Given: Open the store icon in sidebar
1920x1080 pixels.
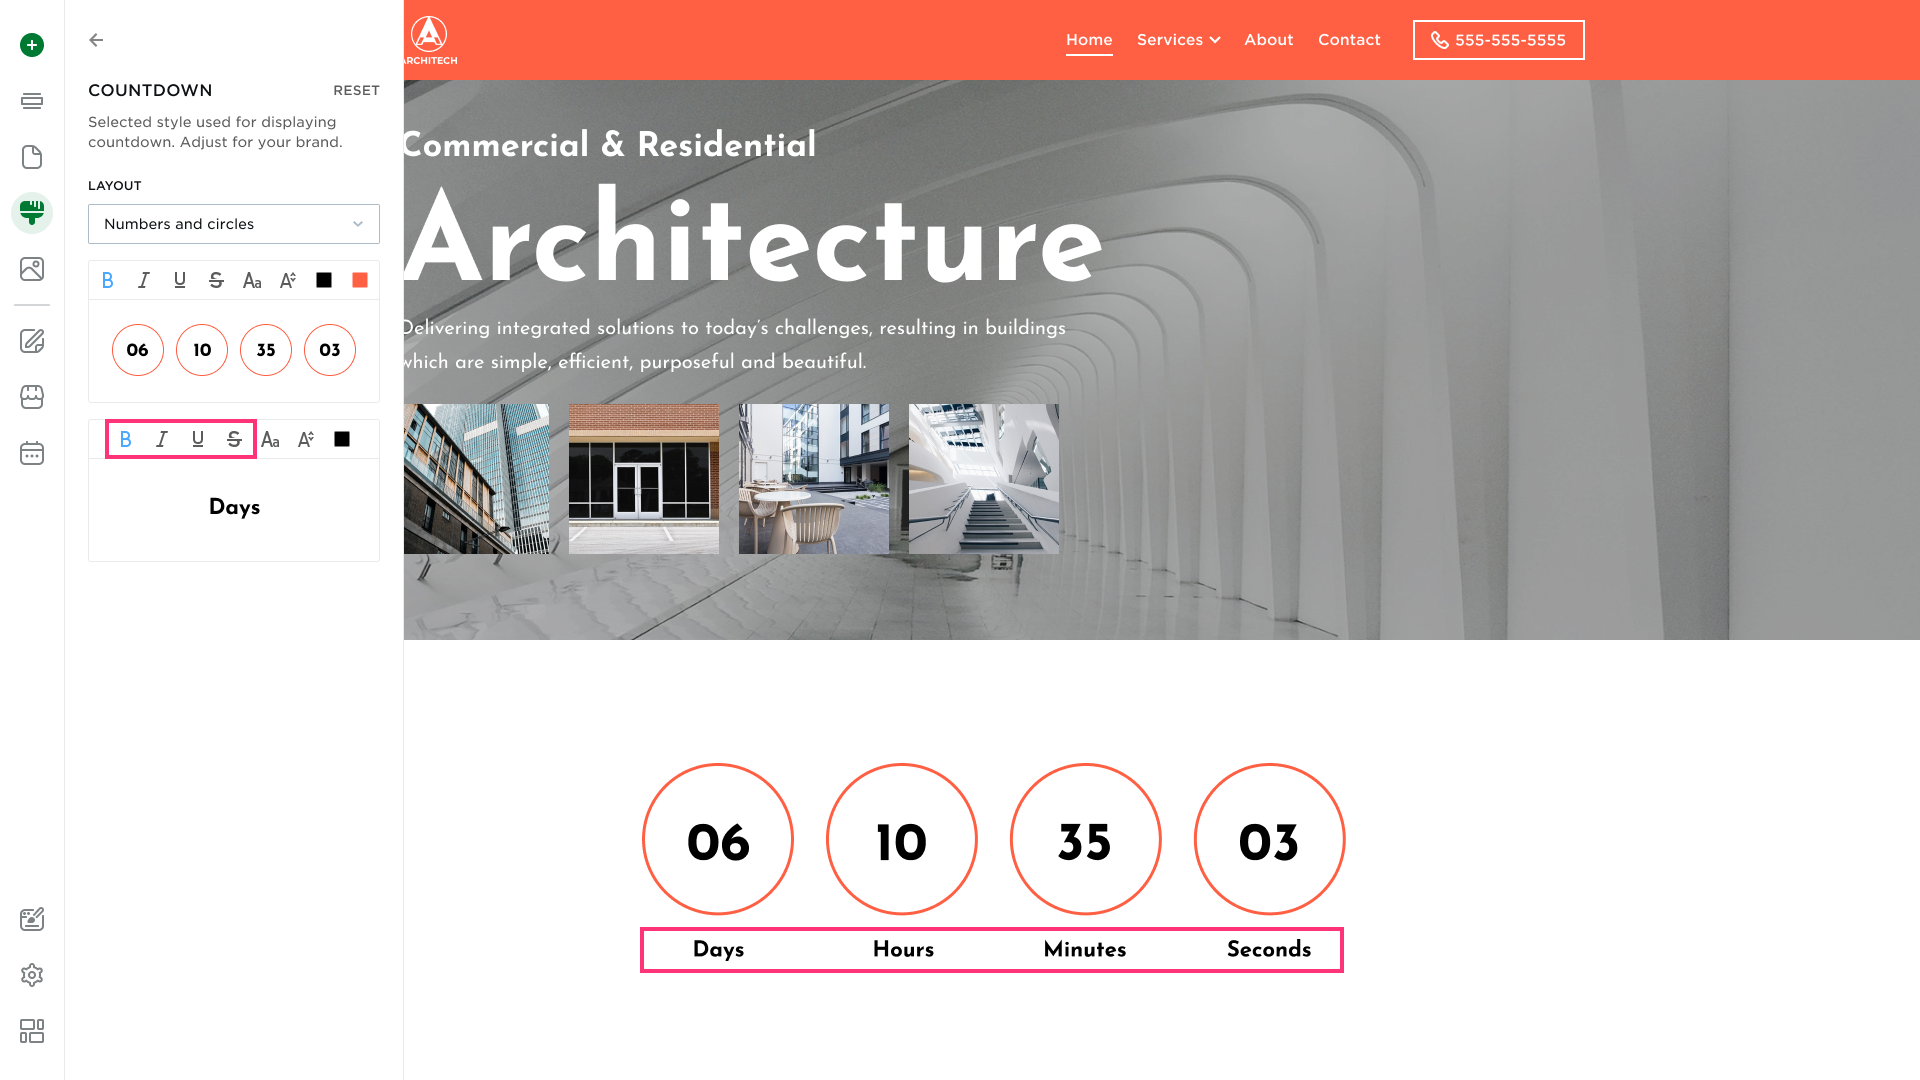Looking at the screenshot, I should tap(32, 397).
